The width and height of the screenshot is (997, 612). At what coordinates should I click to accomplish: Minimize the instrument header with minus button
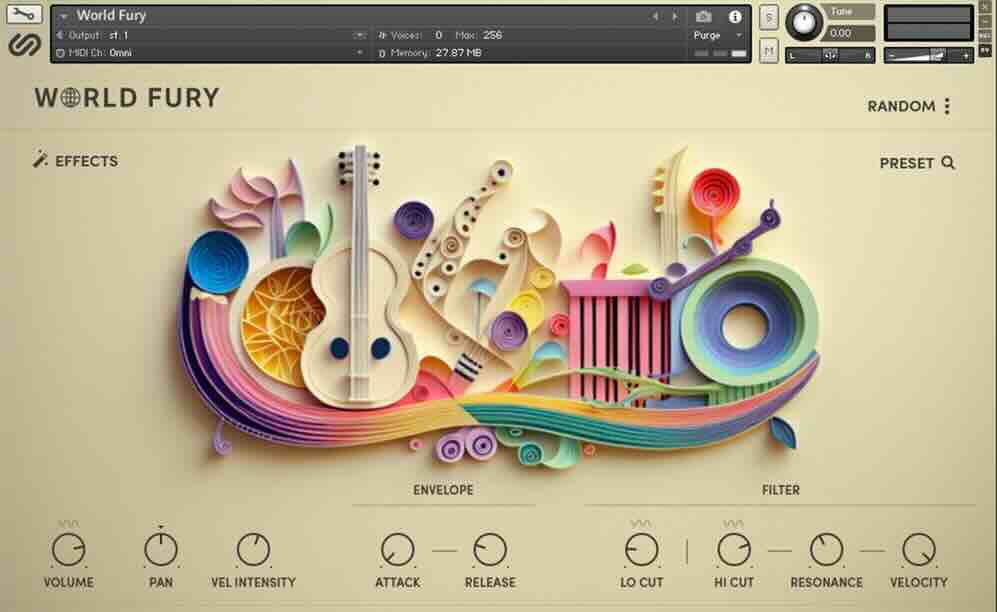[x=986, y=22]
